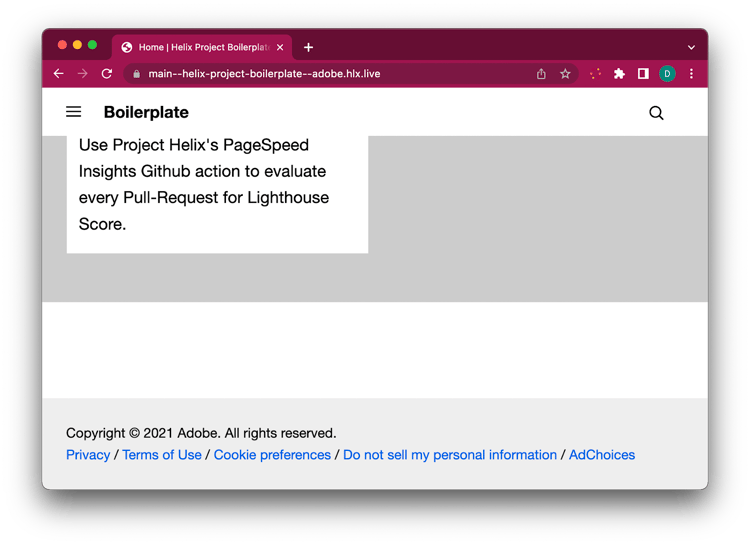Reload the page
The width and height of the screenshot is (750, 545).
[x=107, y=74]
